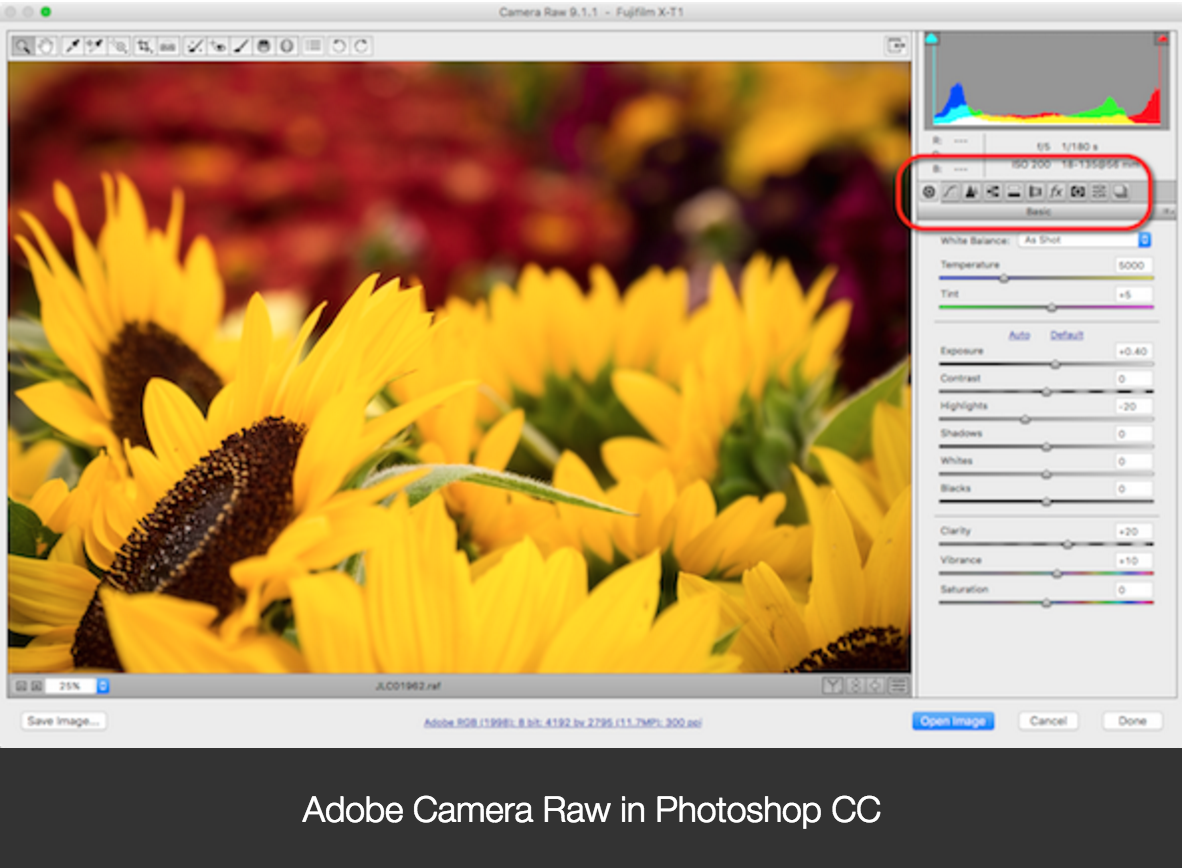This screenshot has height=868, width=1182.
Task: Open the workflow options link
Action: pyautogui.click(x=564, y=722)
